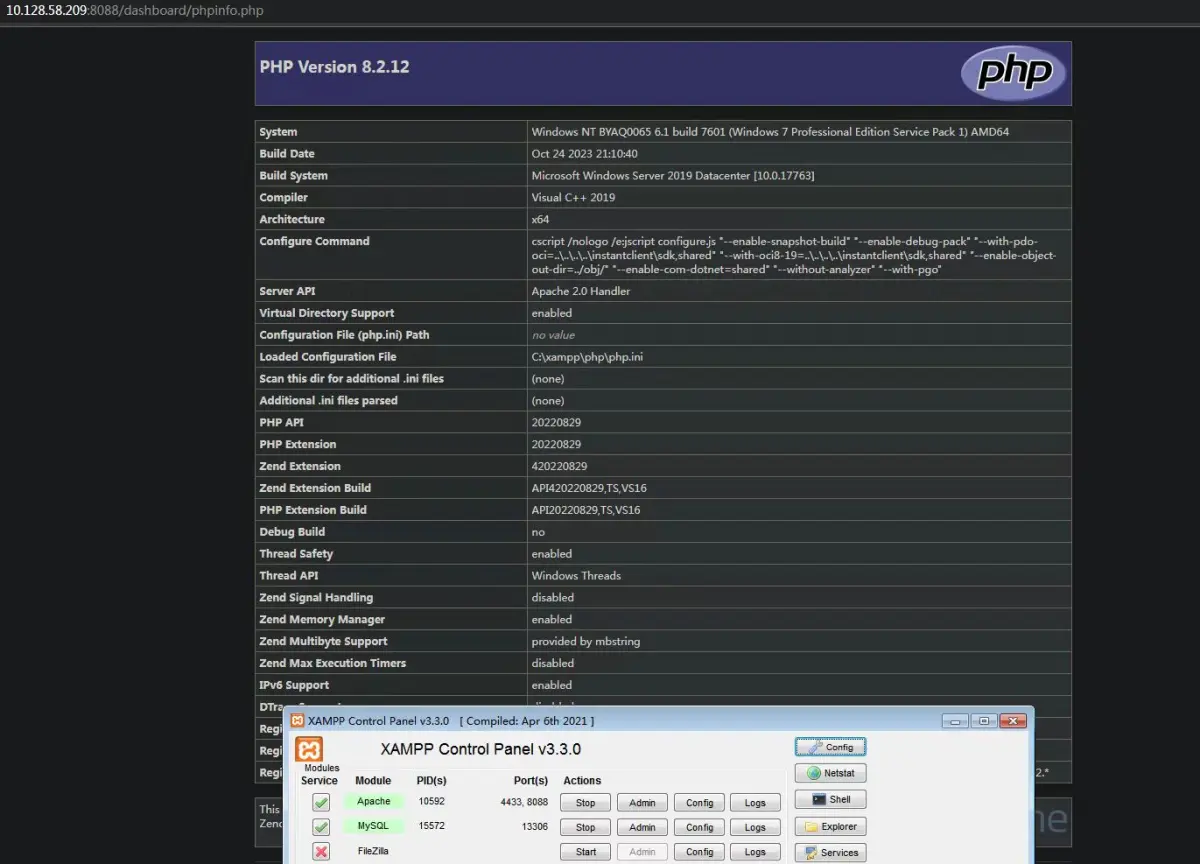This screenshot has height=864, width=1200.
Task: Click Apache ports 4433, 8088
Action: pos(524,802)
